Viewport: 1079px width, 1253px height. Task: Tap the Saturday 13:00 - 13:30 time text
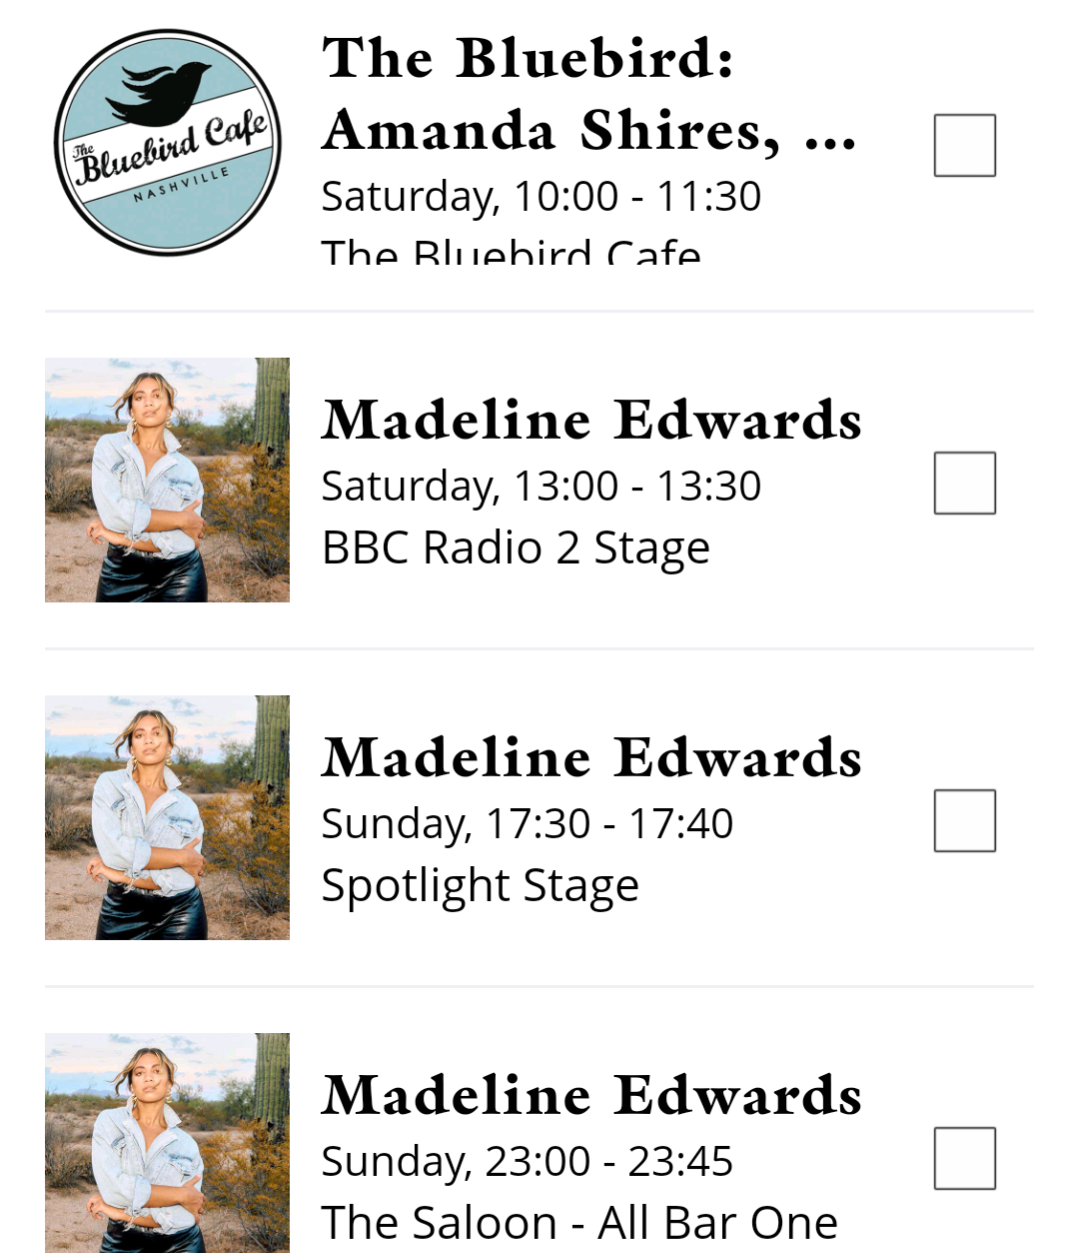click(x=541, y=486)
